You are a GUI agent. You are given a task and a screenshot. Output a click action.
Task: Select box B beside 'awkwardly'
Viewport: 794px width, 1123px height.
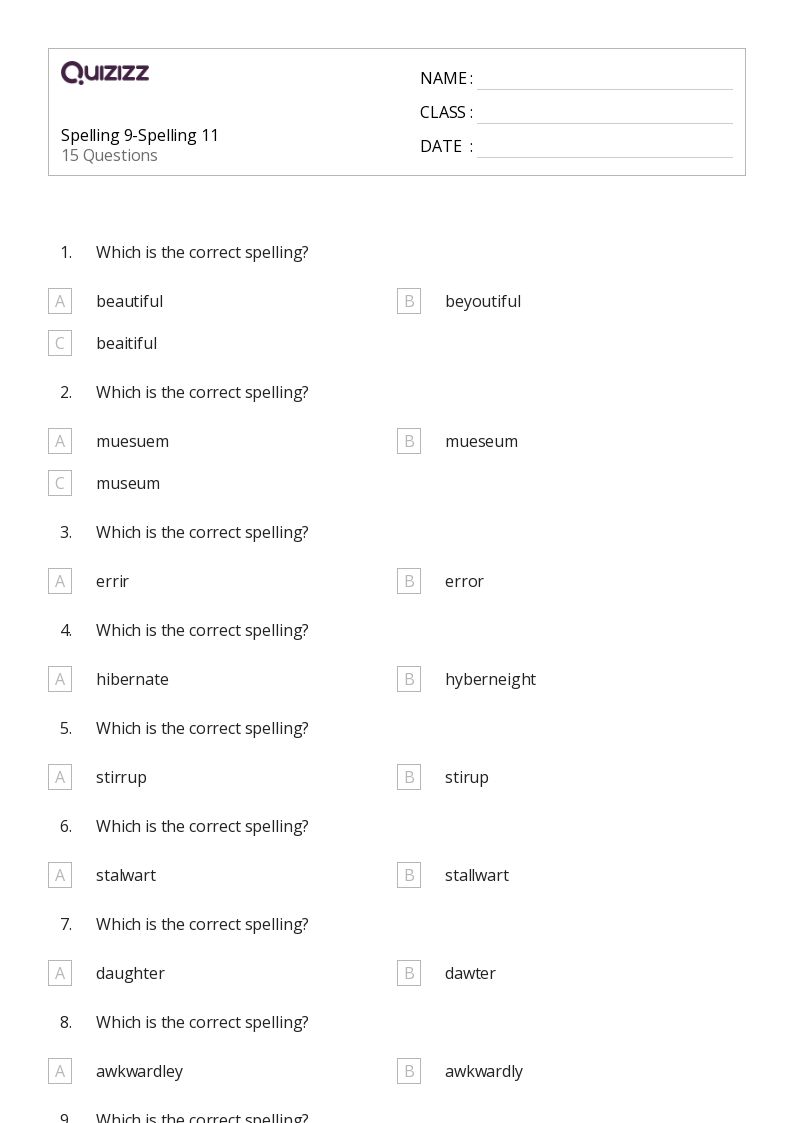point(409,1071)
